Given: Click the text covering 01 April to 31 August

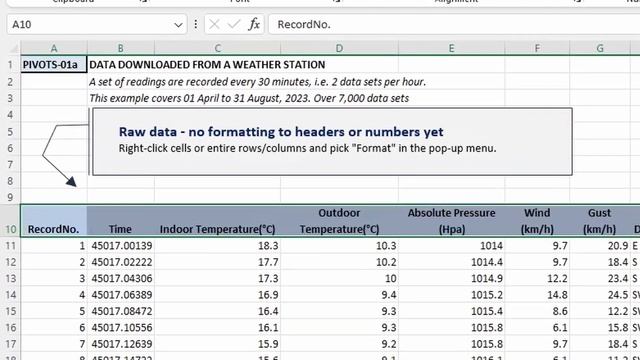Looking at the screenshot, I should click(249, 98).
